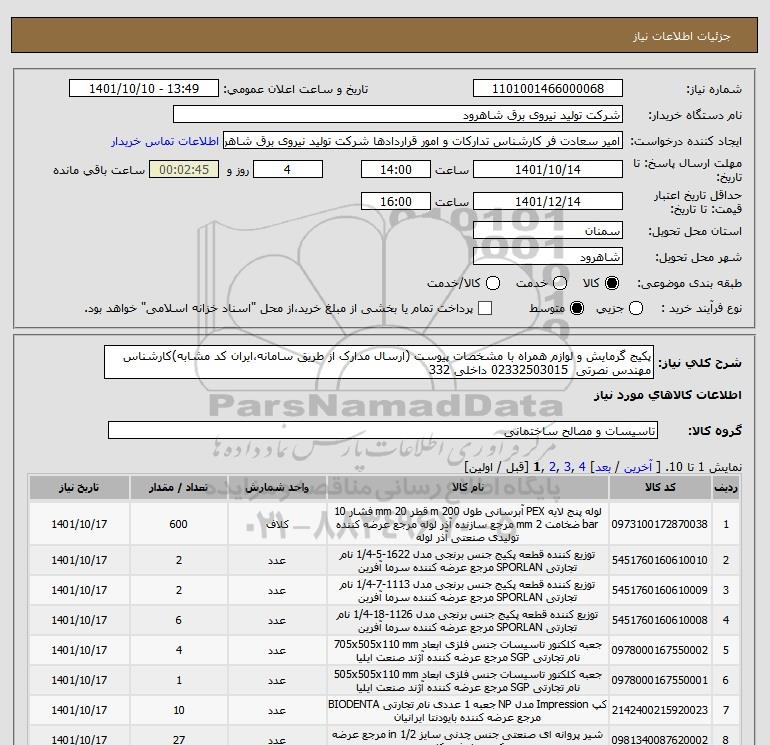Click the شرح کلی نیاز description box
This screenshot has width=770, height=745.
379,362
